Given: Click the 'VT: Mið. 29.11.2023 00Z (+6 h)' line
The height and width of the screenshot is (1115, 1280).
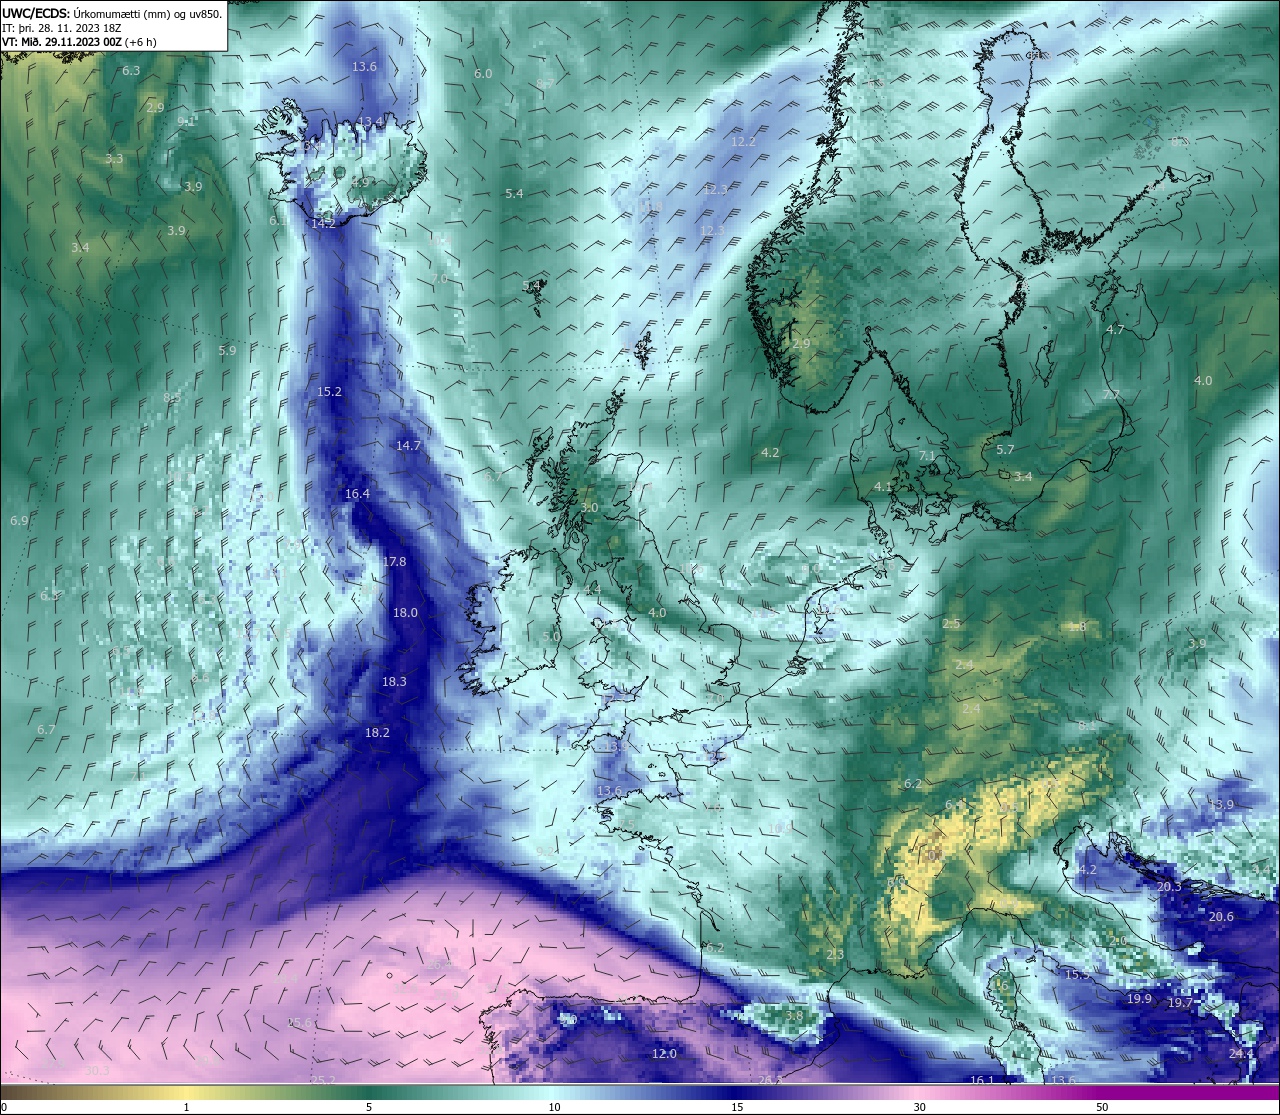Looking at the screenshot, I should [x=78, y=42].
